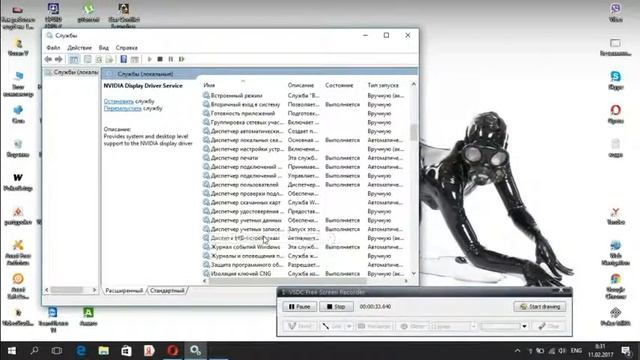Launch Microsoft Edge from the taskbar
640x360 pixels.
coord(81,351)
